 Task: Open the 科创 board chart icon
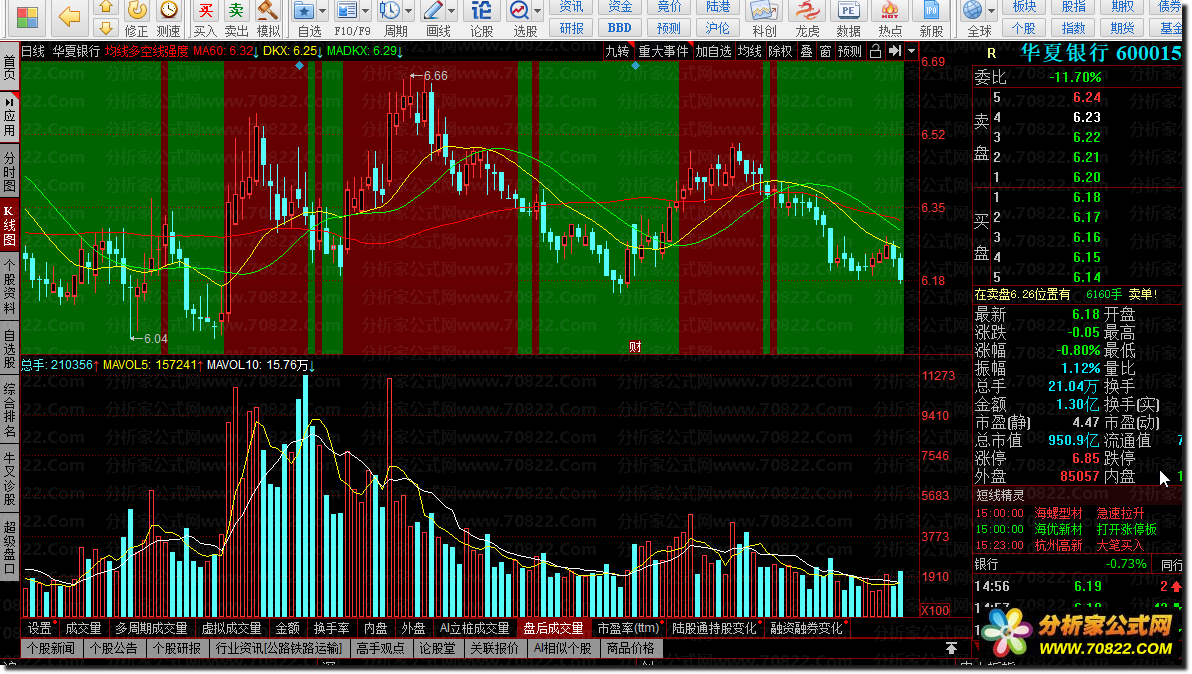(764, 18)
